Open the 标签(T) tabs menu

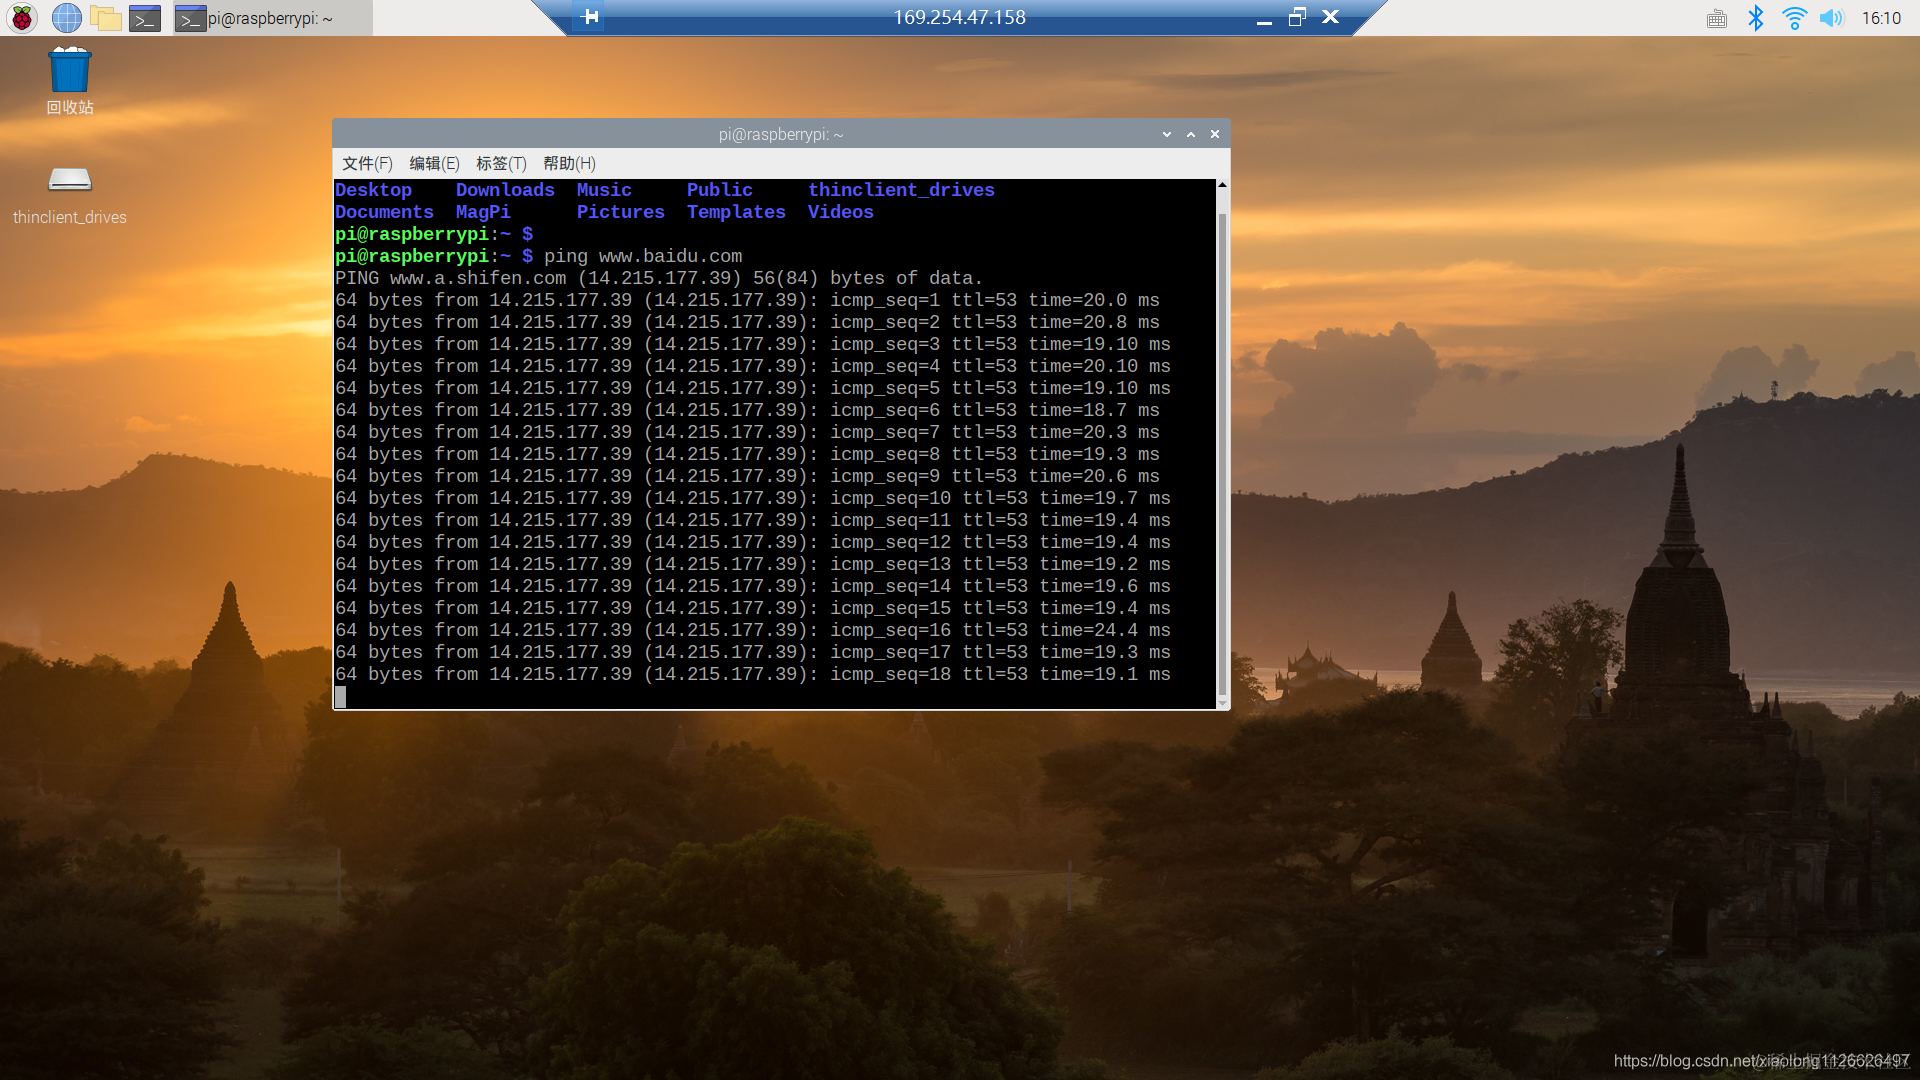coord(501,163)
